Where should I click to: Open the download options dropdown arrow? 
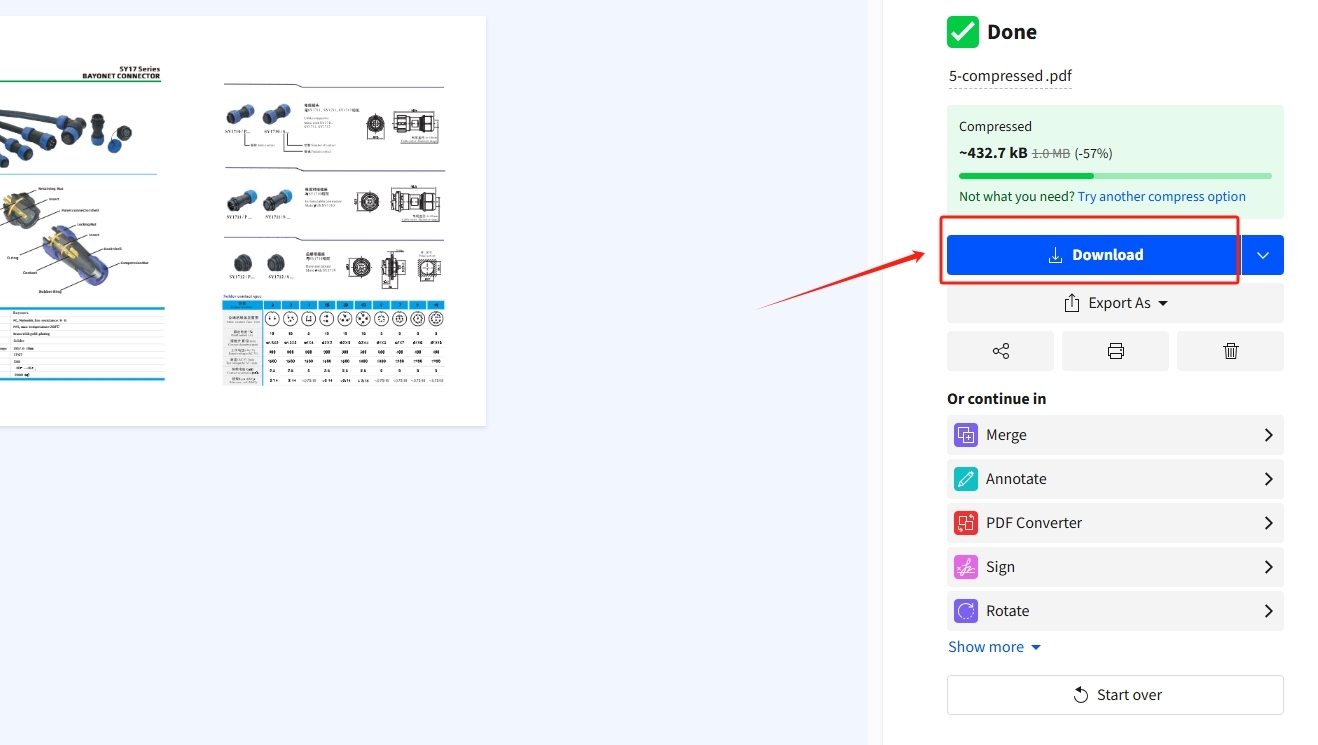(x=1263, y=255)
